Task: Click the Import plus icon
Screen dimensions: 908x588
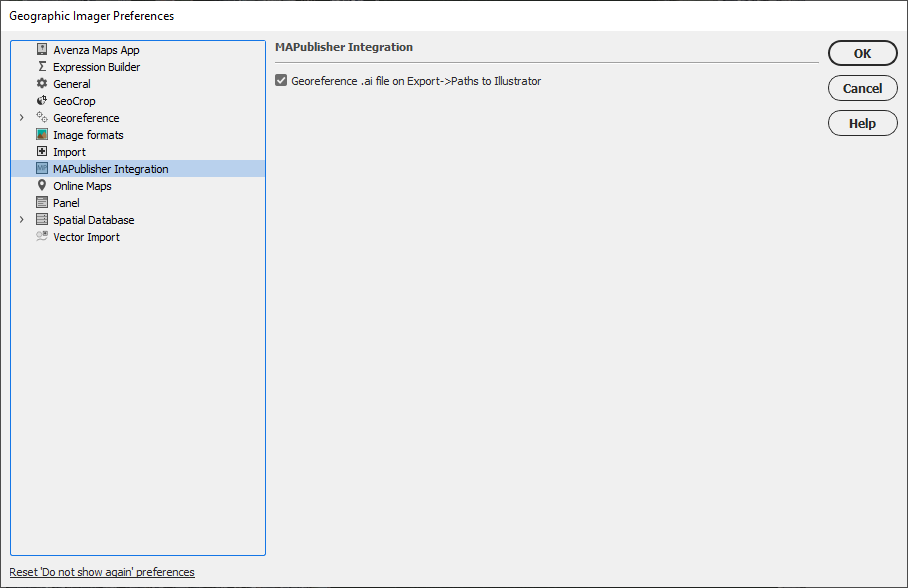Action: click(x=42, y=151)
